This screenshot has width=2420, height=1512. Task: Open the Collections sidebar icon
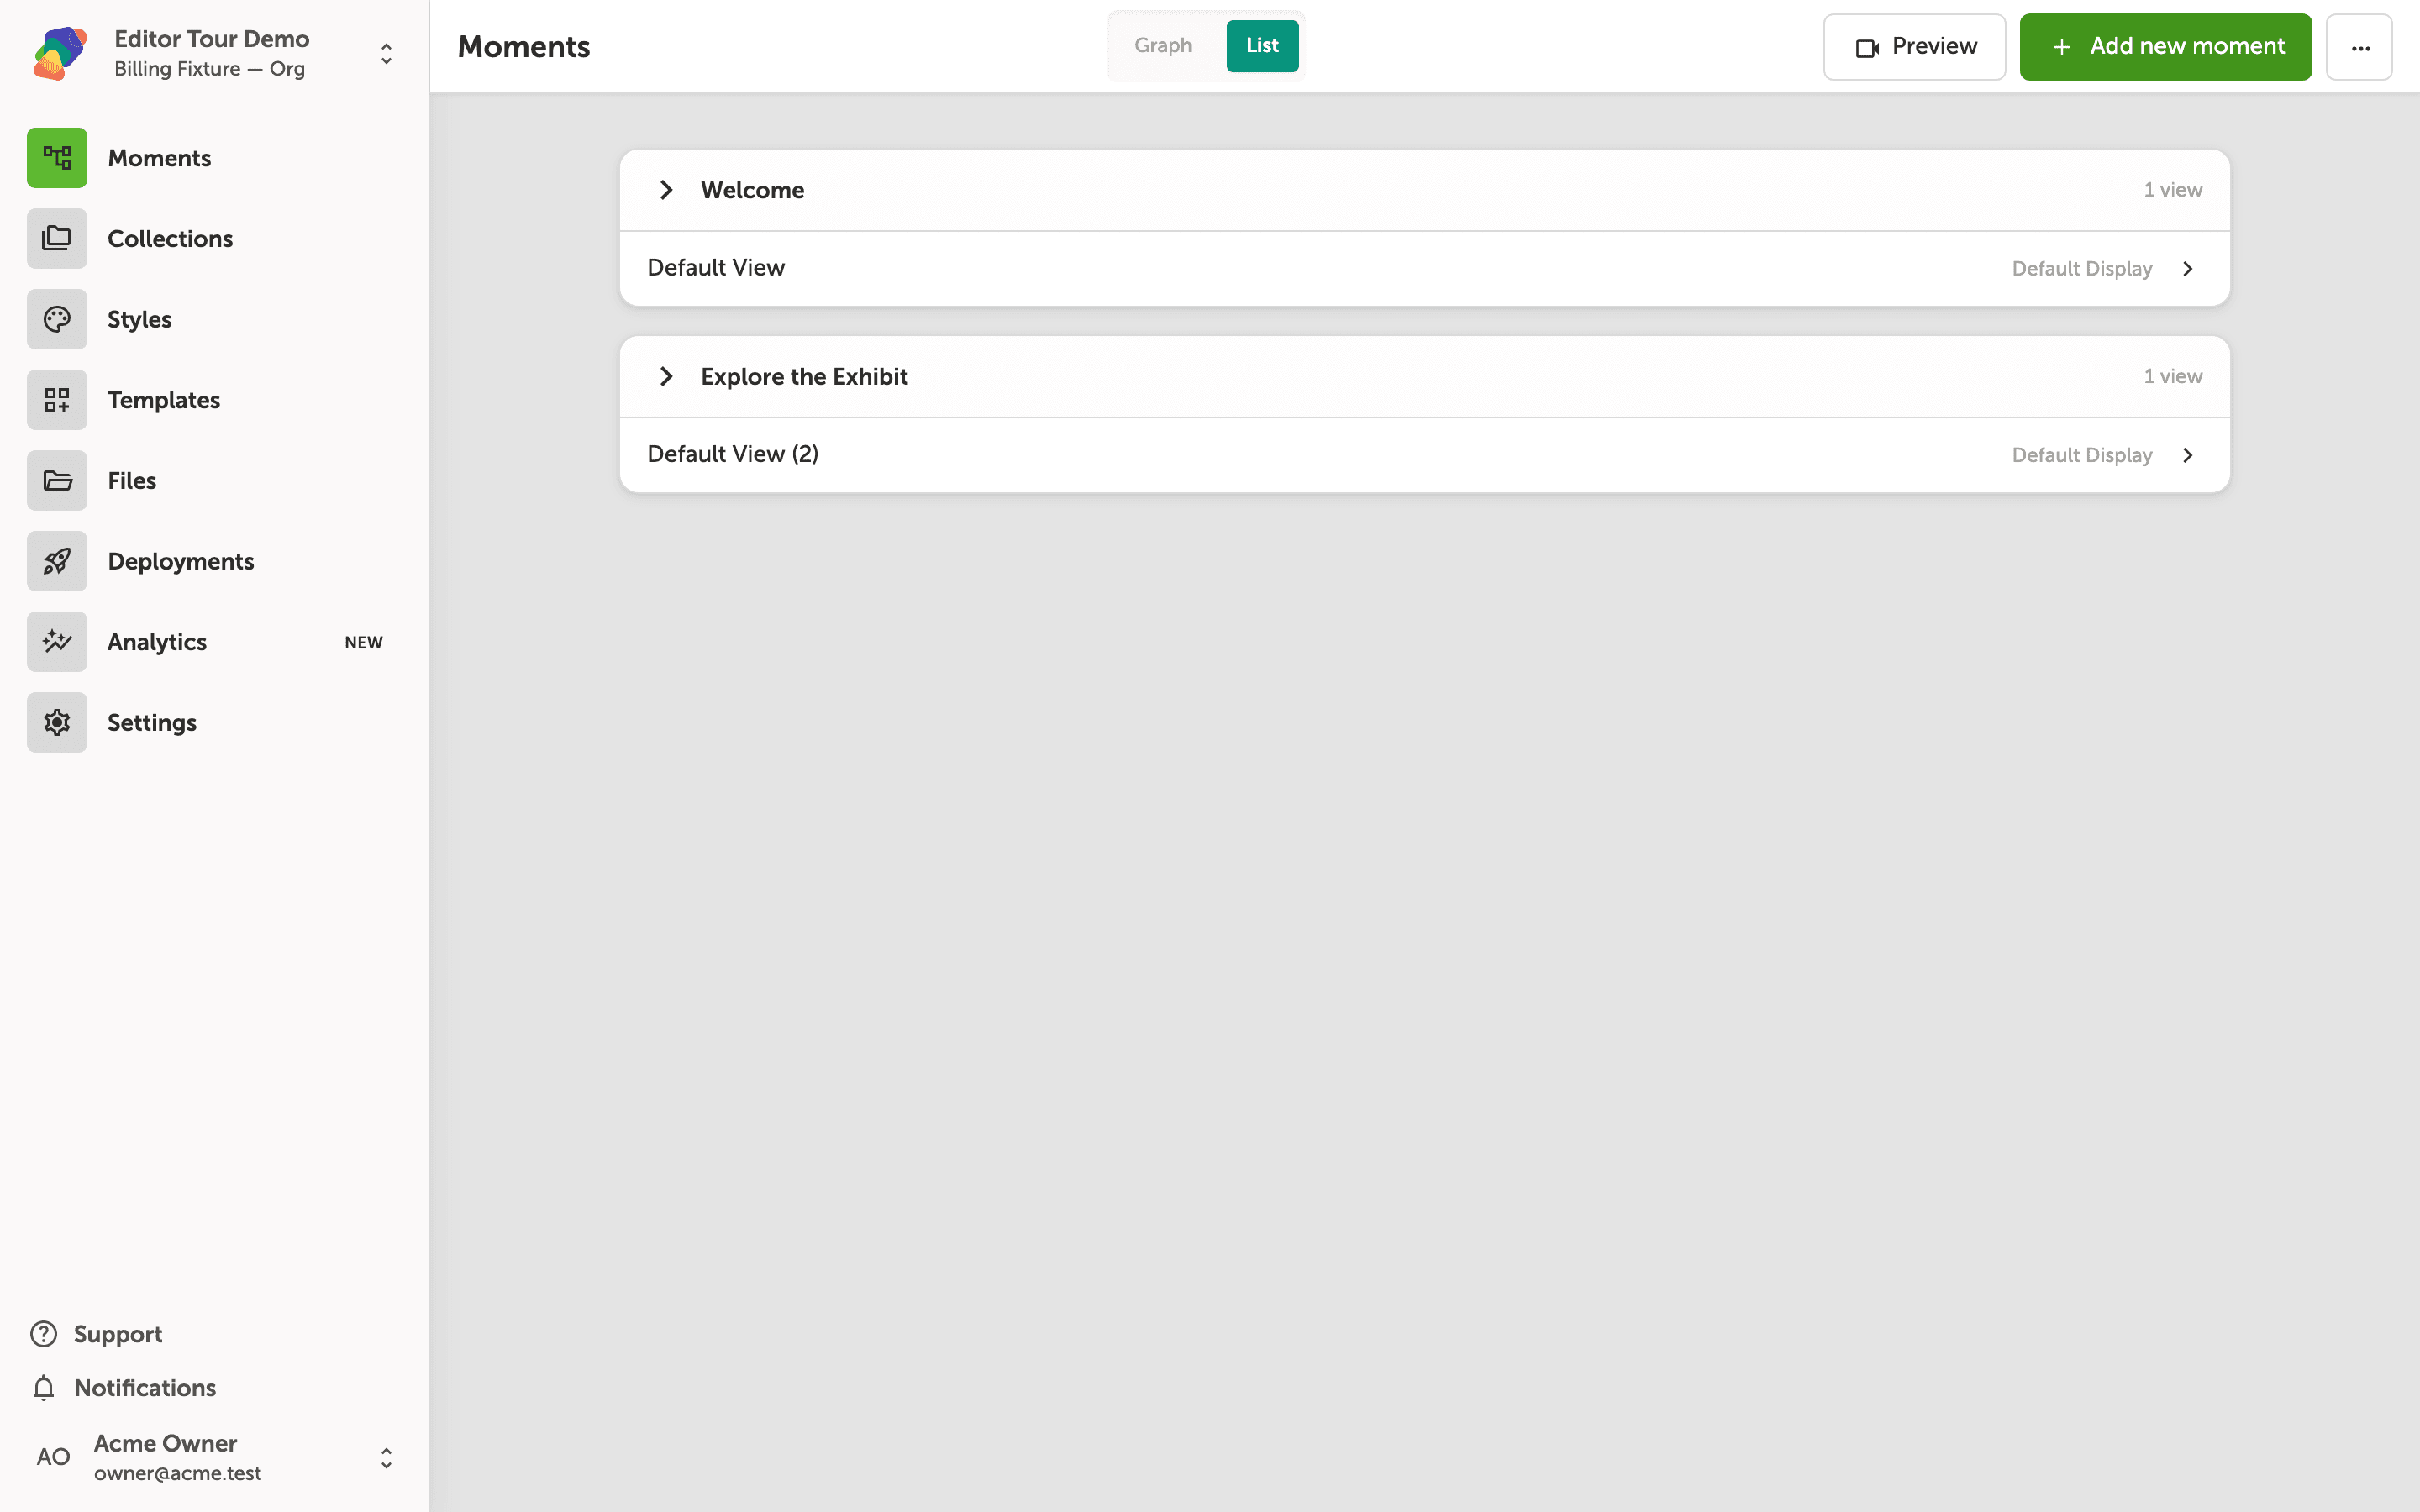(57, 238)
